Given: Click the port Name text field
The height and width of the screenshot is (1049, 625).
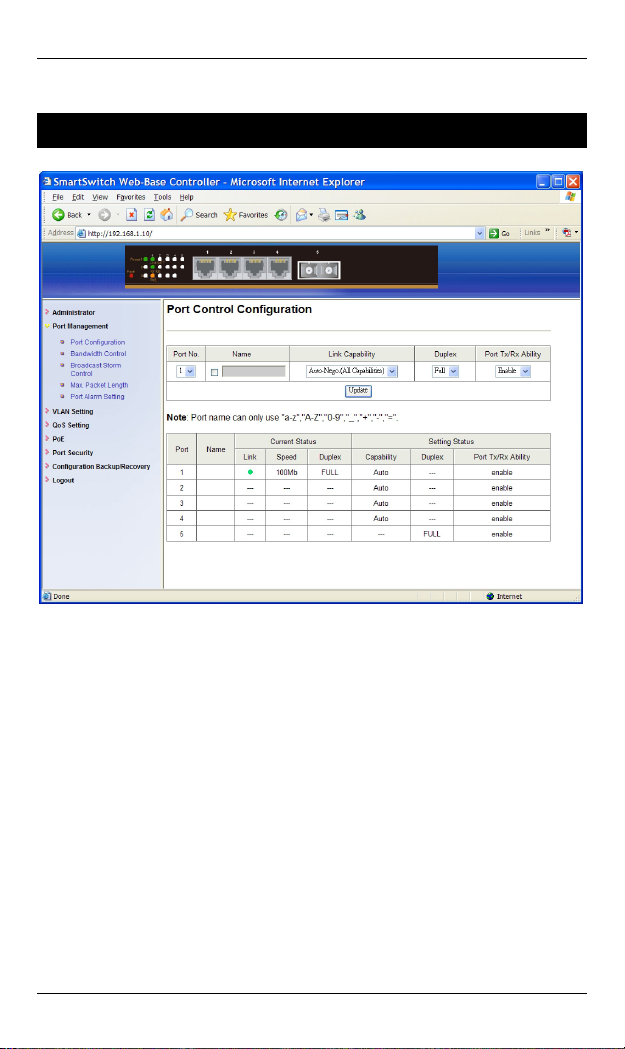Looking at the screenshot, I should pos(254,371).
